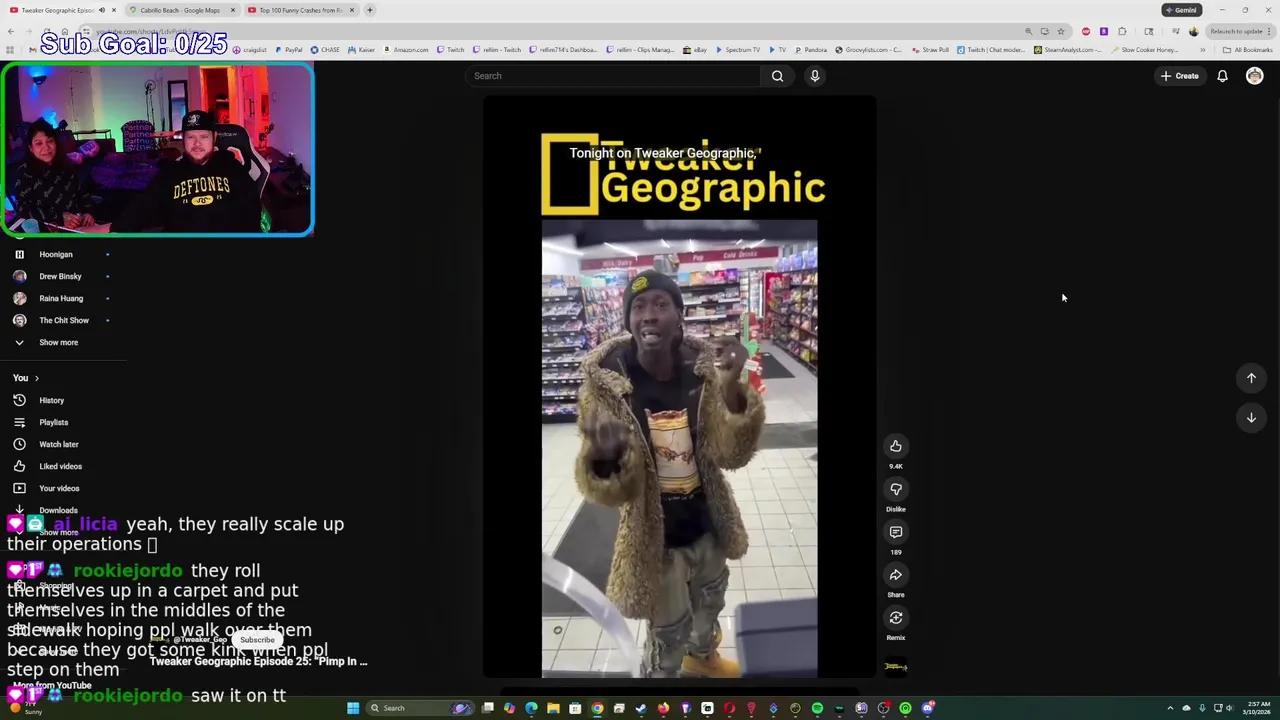
Task: Subscribe to the Tweaker_Geo channel
Action: (x=257, y=640)
